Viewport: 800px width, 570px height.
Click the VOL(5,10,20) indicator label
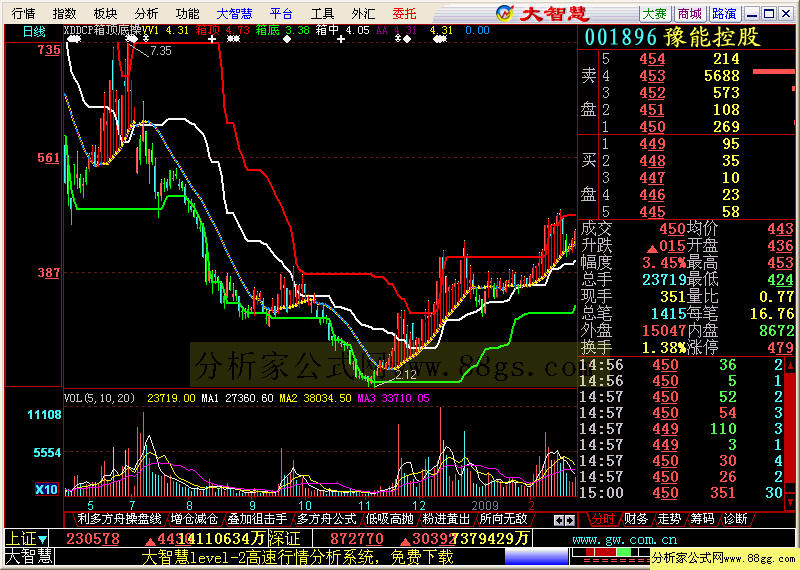[99, 398]
